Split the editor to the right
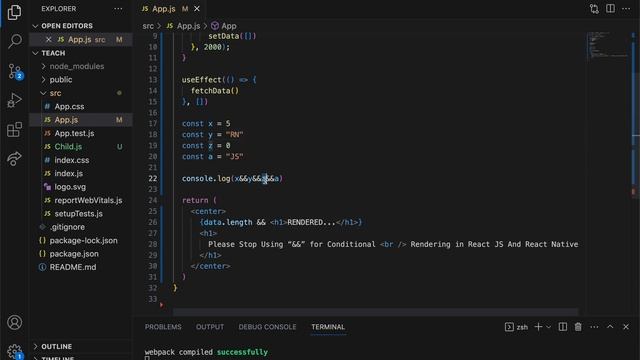This screenshot has height=360, width=640. [610, 9]
